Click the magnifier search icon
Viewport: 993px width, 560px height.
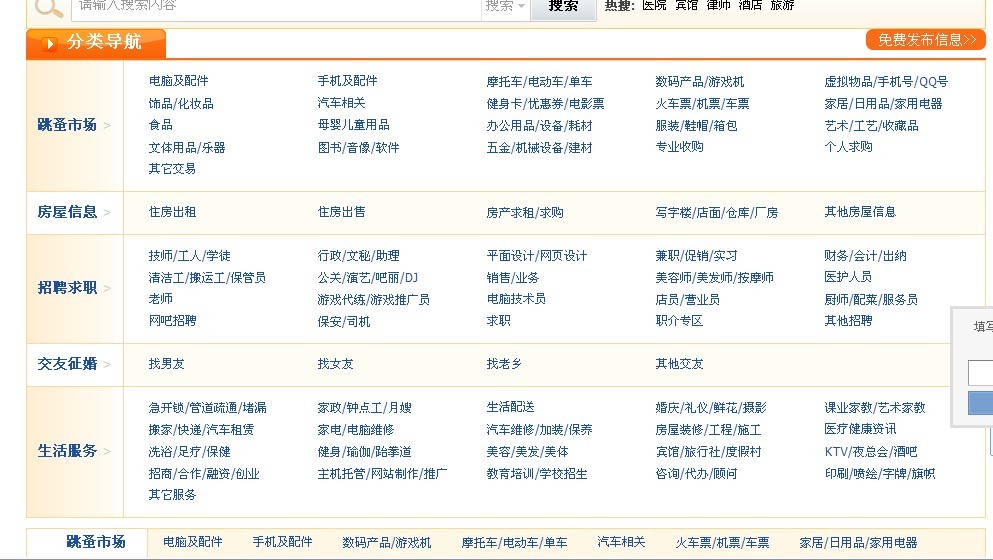[49, 8]
